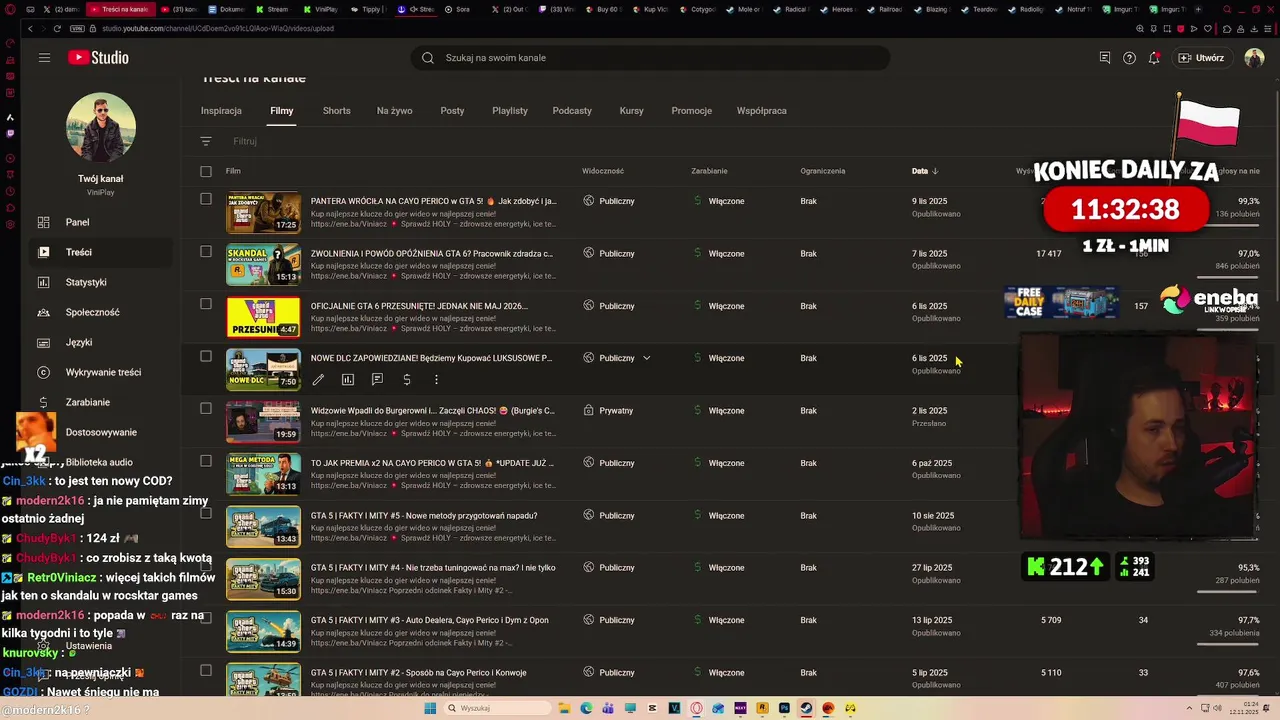Click the pencil edit icon on the NOWE DLC video
The width and height of the screenshot is (1280, 720).
point(318,380)
